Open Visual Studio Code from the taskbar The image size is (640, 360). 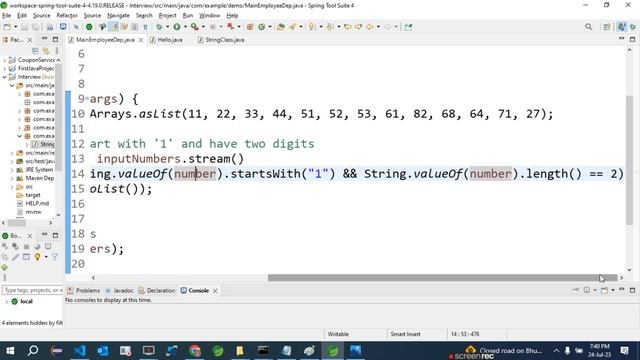80,350
